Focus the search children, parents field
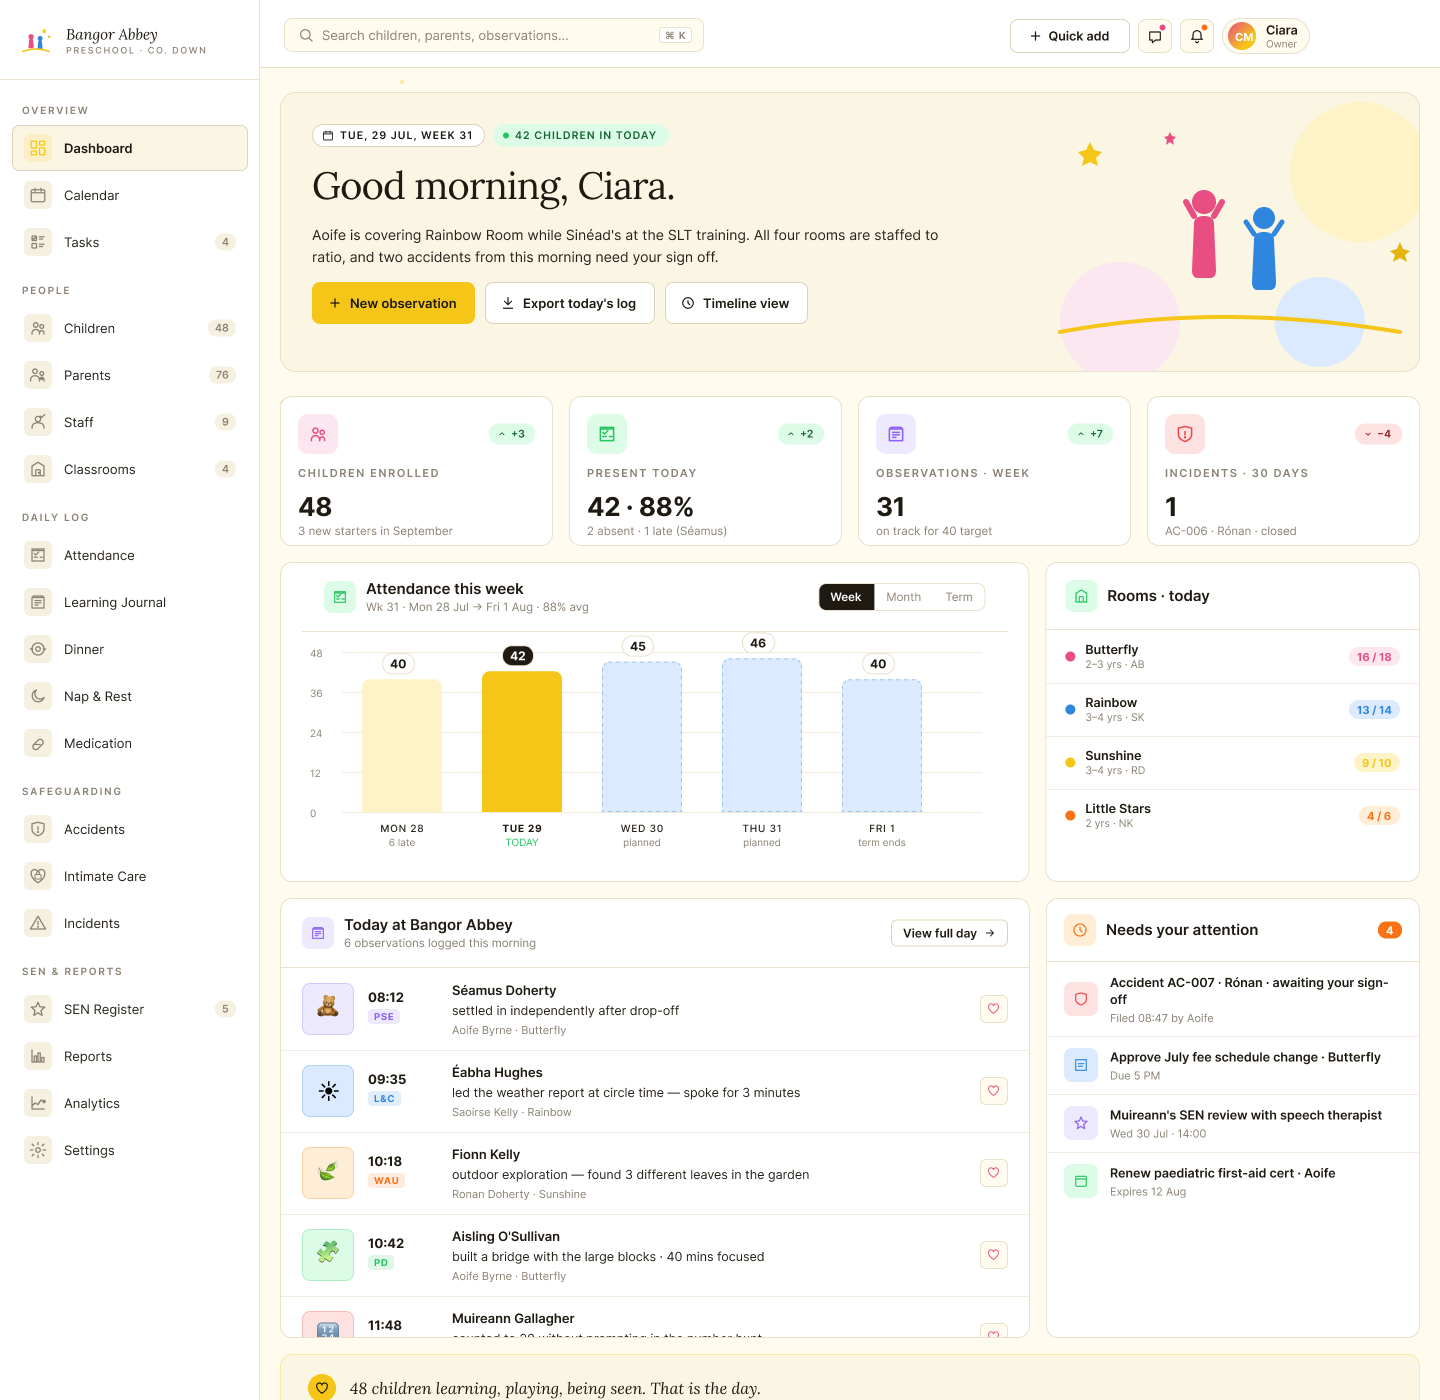Image resolution: width=1440 pixels, height=1400 pixels. (x=494, y=35)
